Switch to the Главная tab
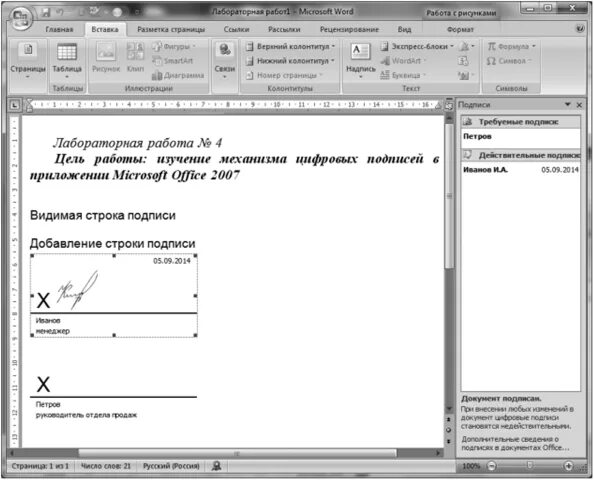Viewport: 594px width, 480px height. tap(59, 30)
